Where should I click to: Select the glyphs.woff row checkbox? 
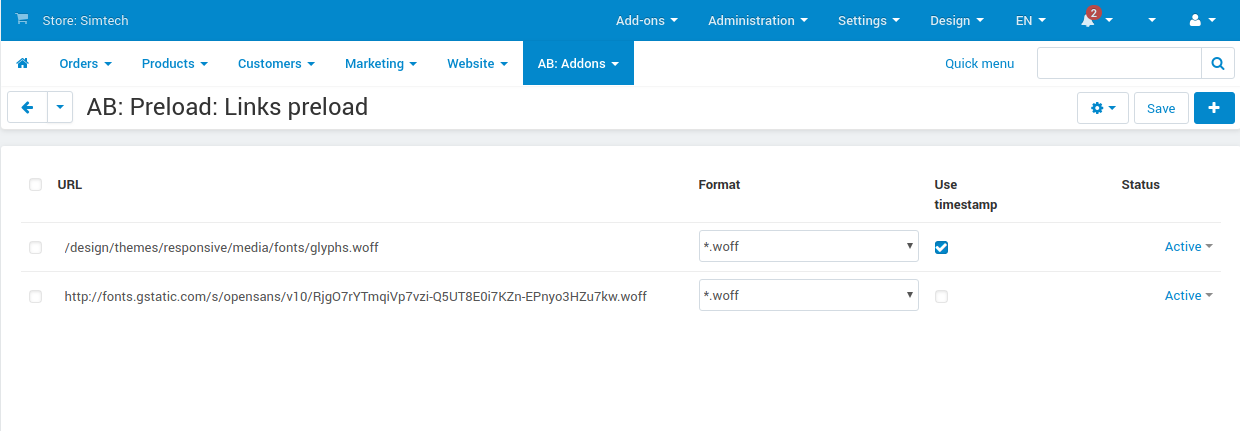coord(36,247)
